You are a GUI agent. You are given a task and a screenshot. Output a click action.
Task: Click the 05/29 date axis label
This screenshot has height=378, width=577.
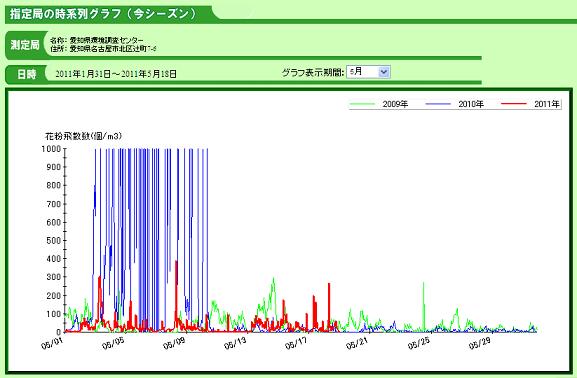(479, 343)
